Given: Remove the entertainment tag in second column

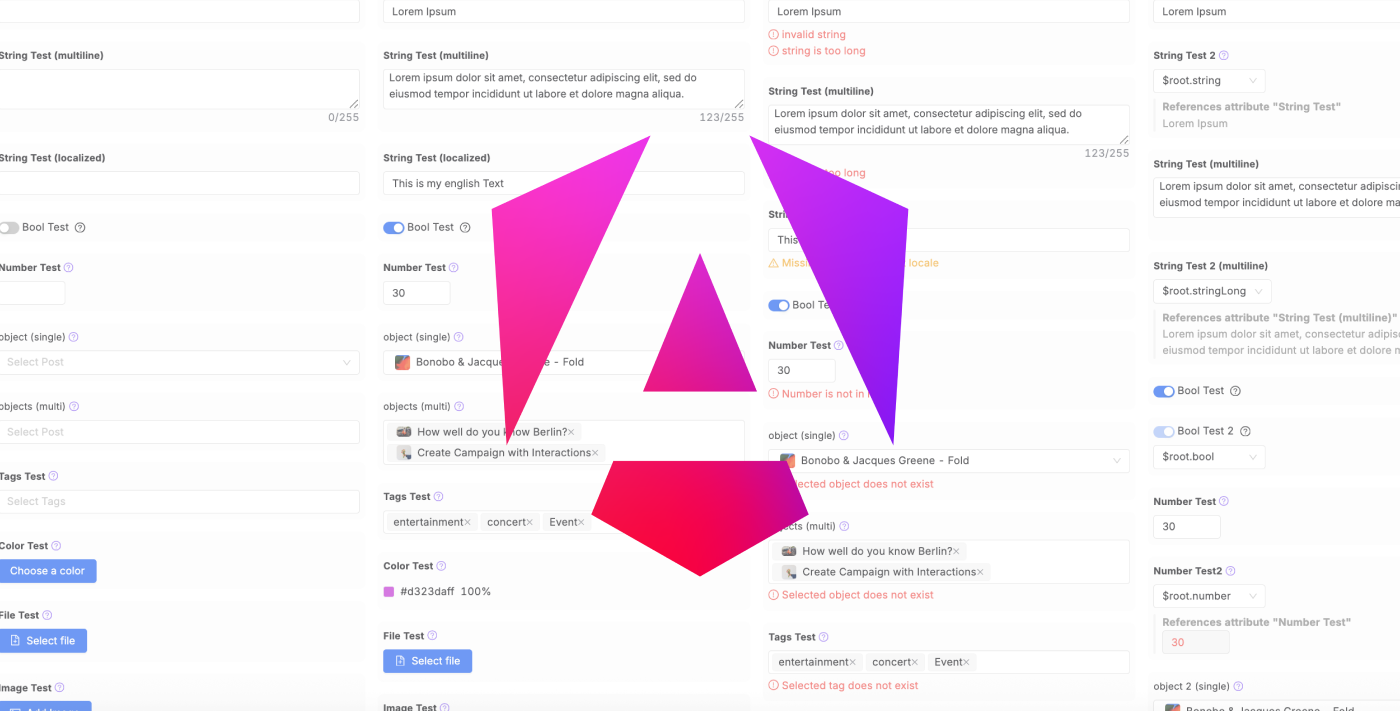Looking at the screenshot, I should click(x=467, y=522).
